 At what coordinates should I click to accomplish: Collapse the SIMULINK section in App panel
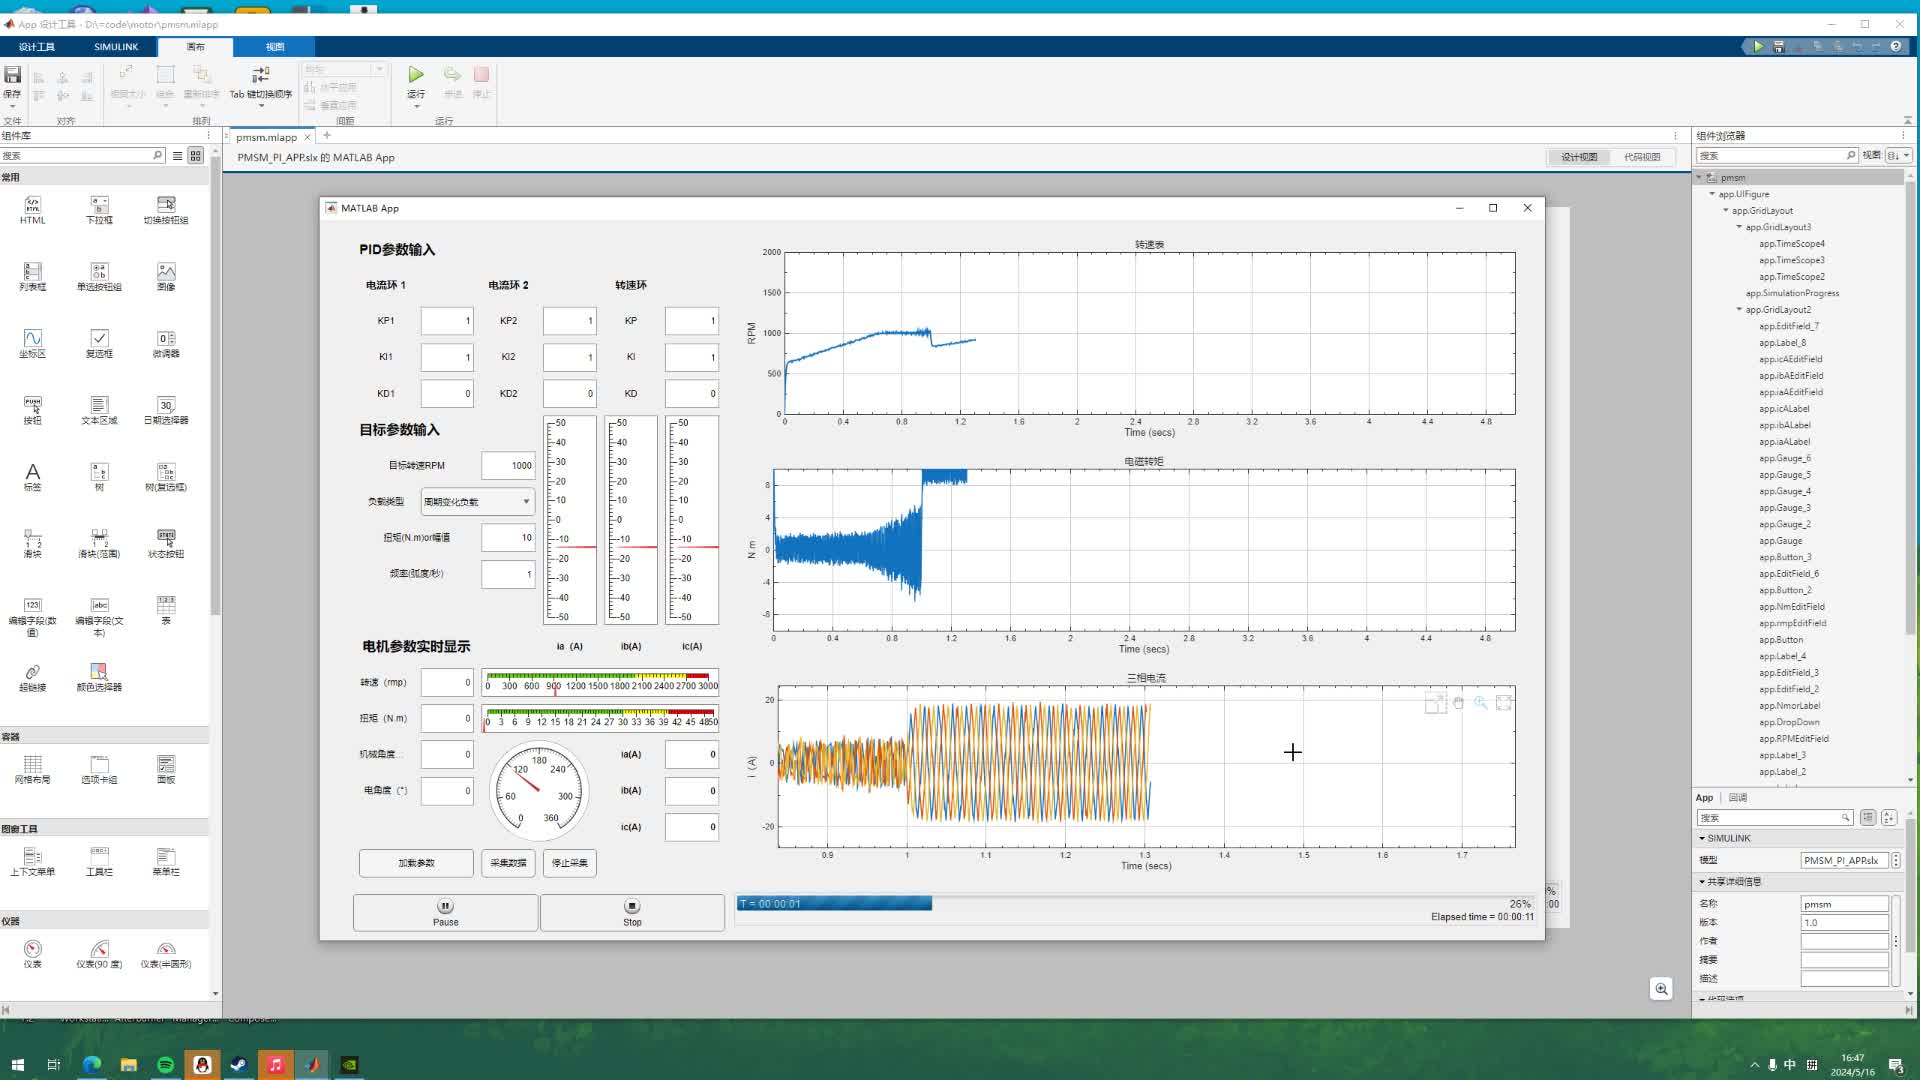tap(1702, 838)
